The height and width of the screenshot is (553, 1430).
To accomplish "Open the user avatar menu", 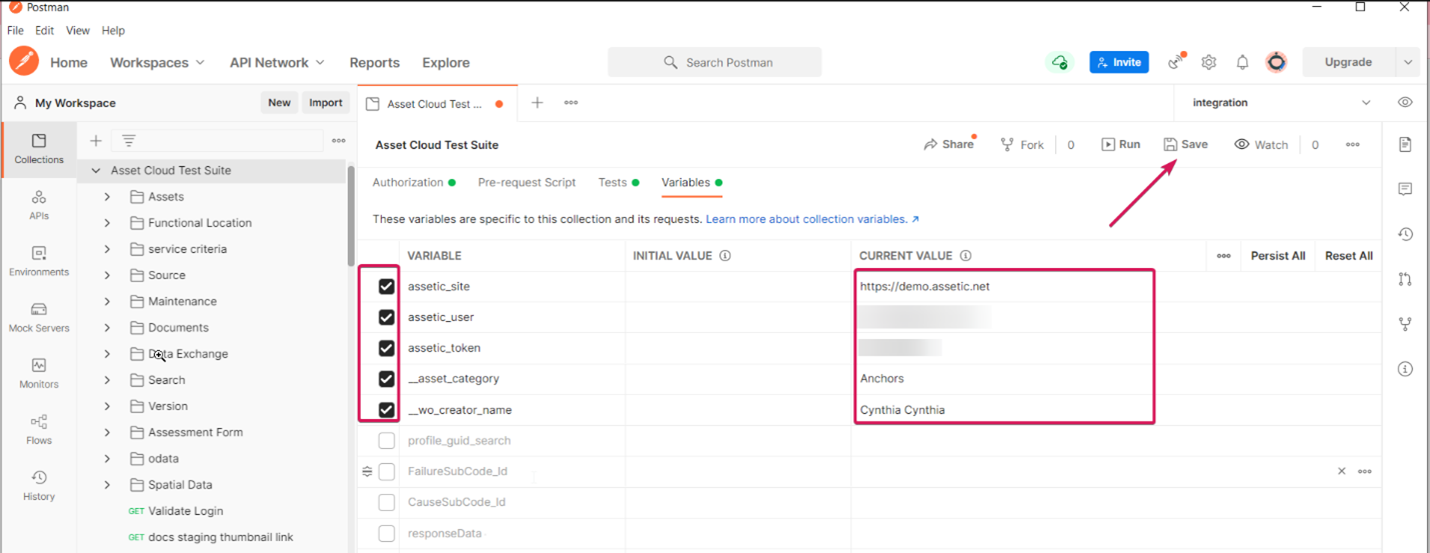I will coord(1276,62).
